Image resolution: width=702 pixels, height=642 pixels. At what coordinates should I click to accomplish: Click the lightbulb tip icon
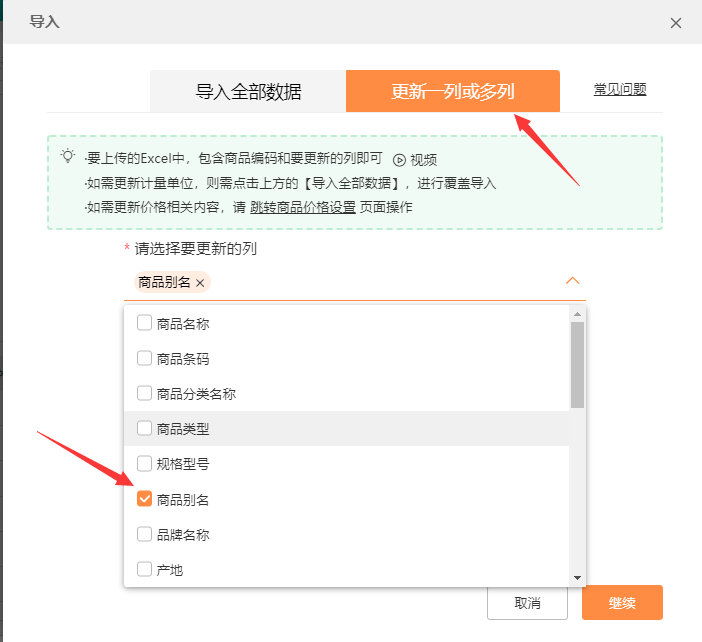click(68, 156)
